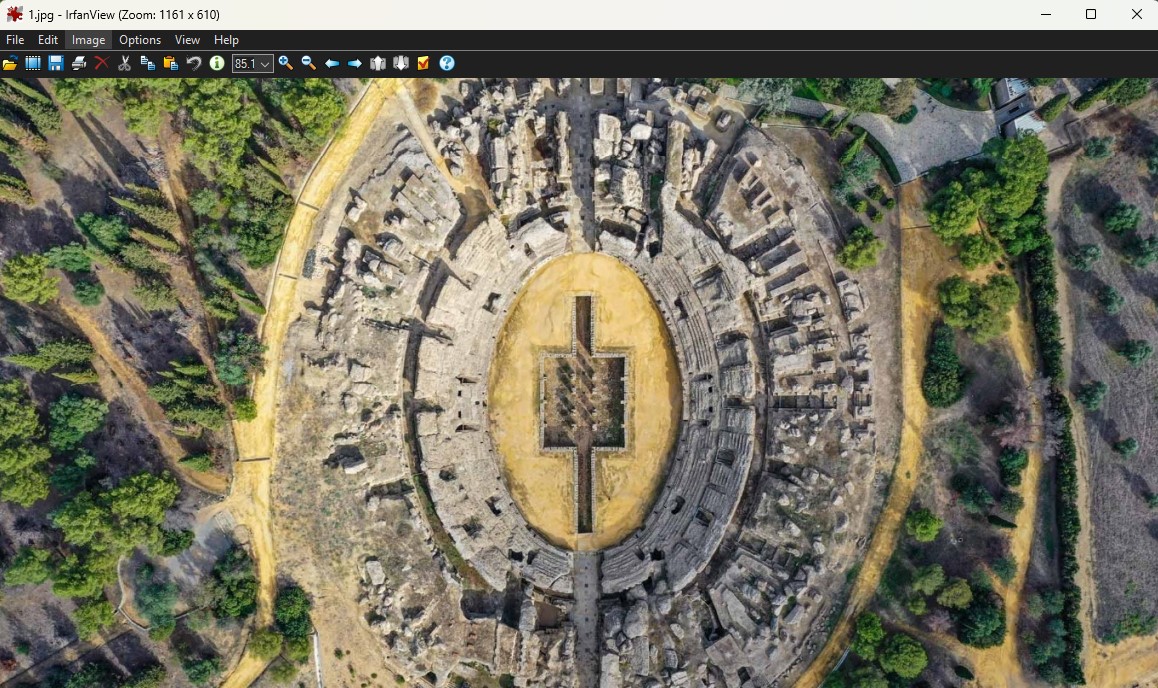The height and width of the screenshot is (688, 1158).
Task: Click the Copy icon in toolbar
Action: (x=148, y=63)
